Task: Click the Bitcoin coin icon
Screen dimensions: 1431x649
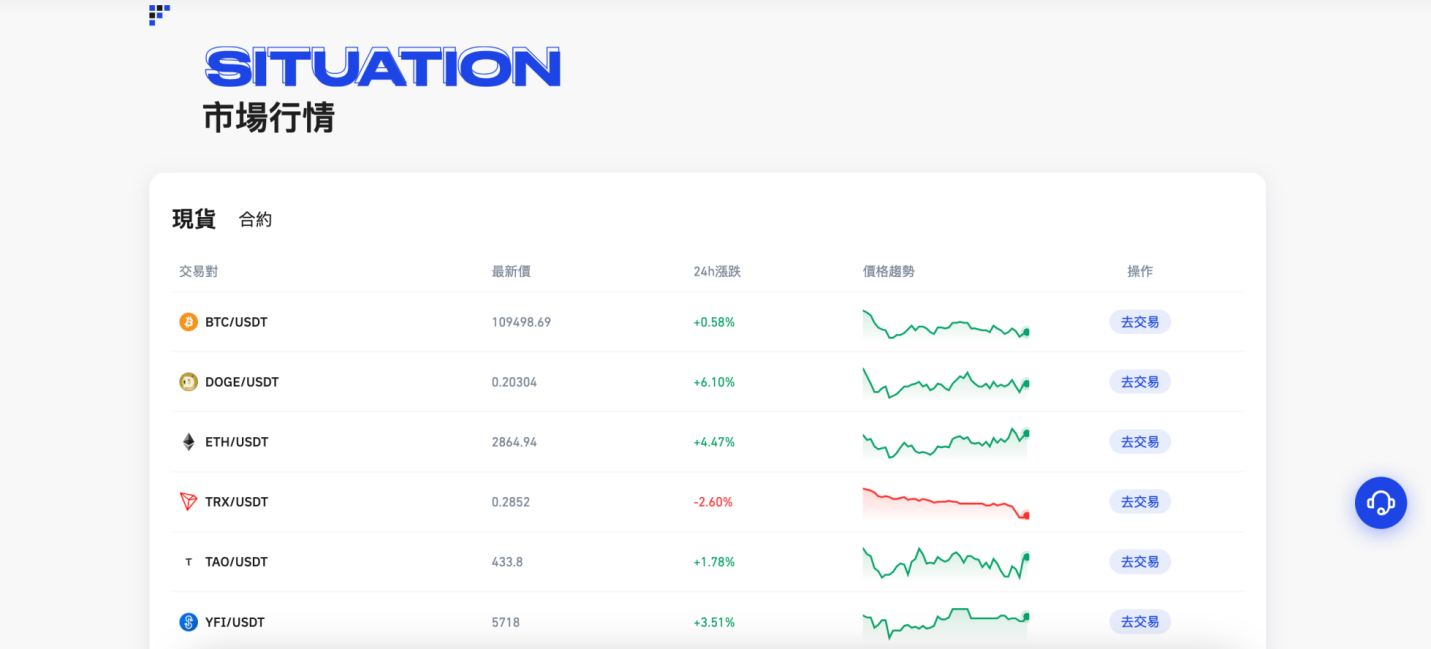Action: click(188, 322)
